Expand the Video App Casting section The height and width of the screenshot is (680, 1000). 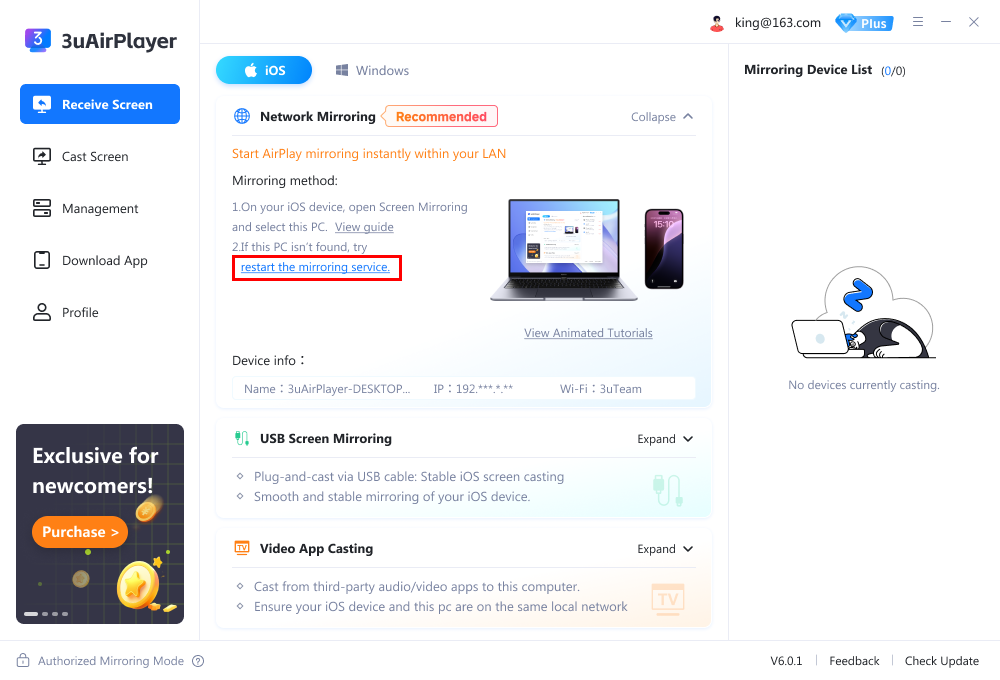pyautogui.click(x=663, y=548)
